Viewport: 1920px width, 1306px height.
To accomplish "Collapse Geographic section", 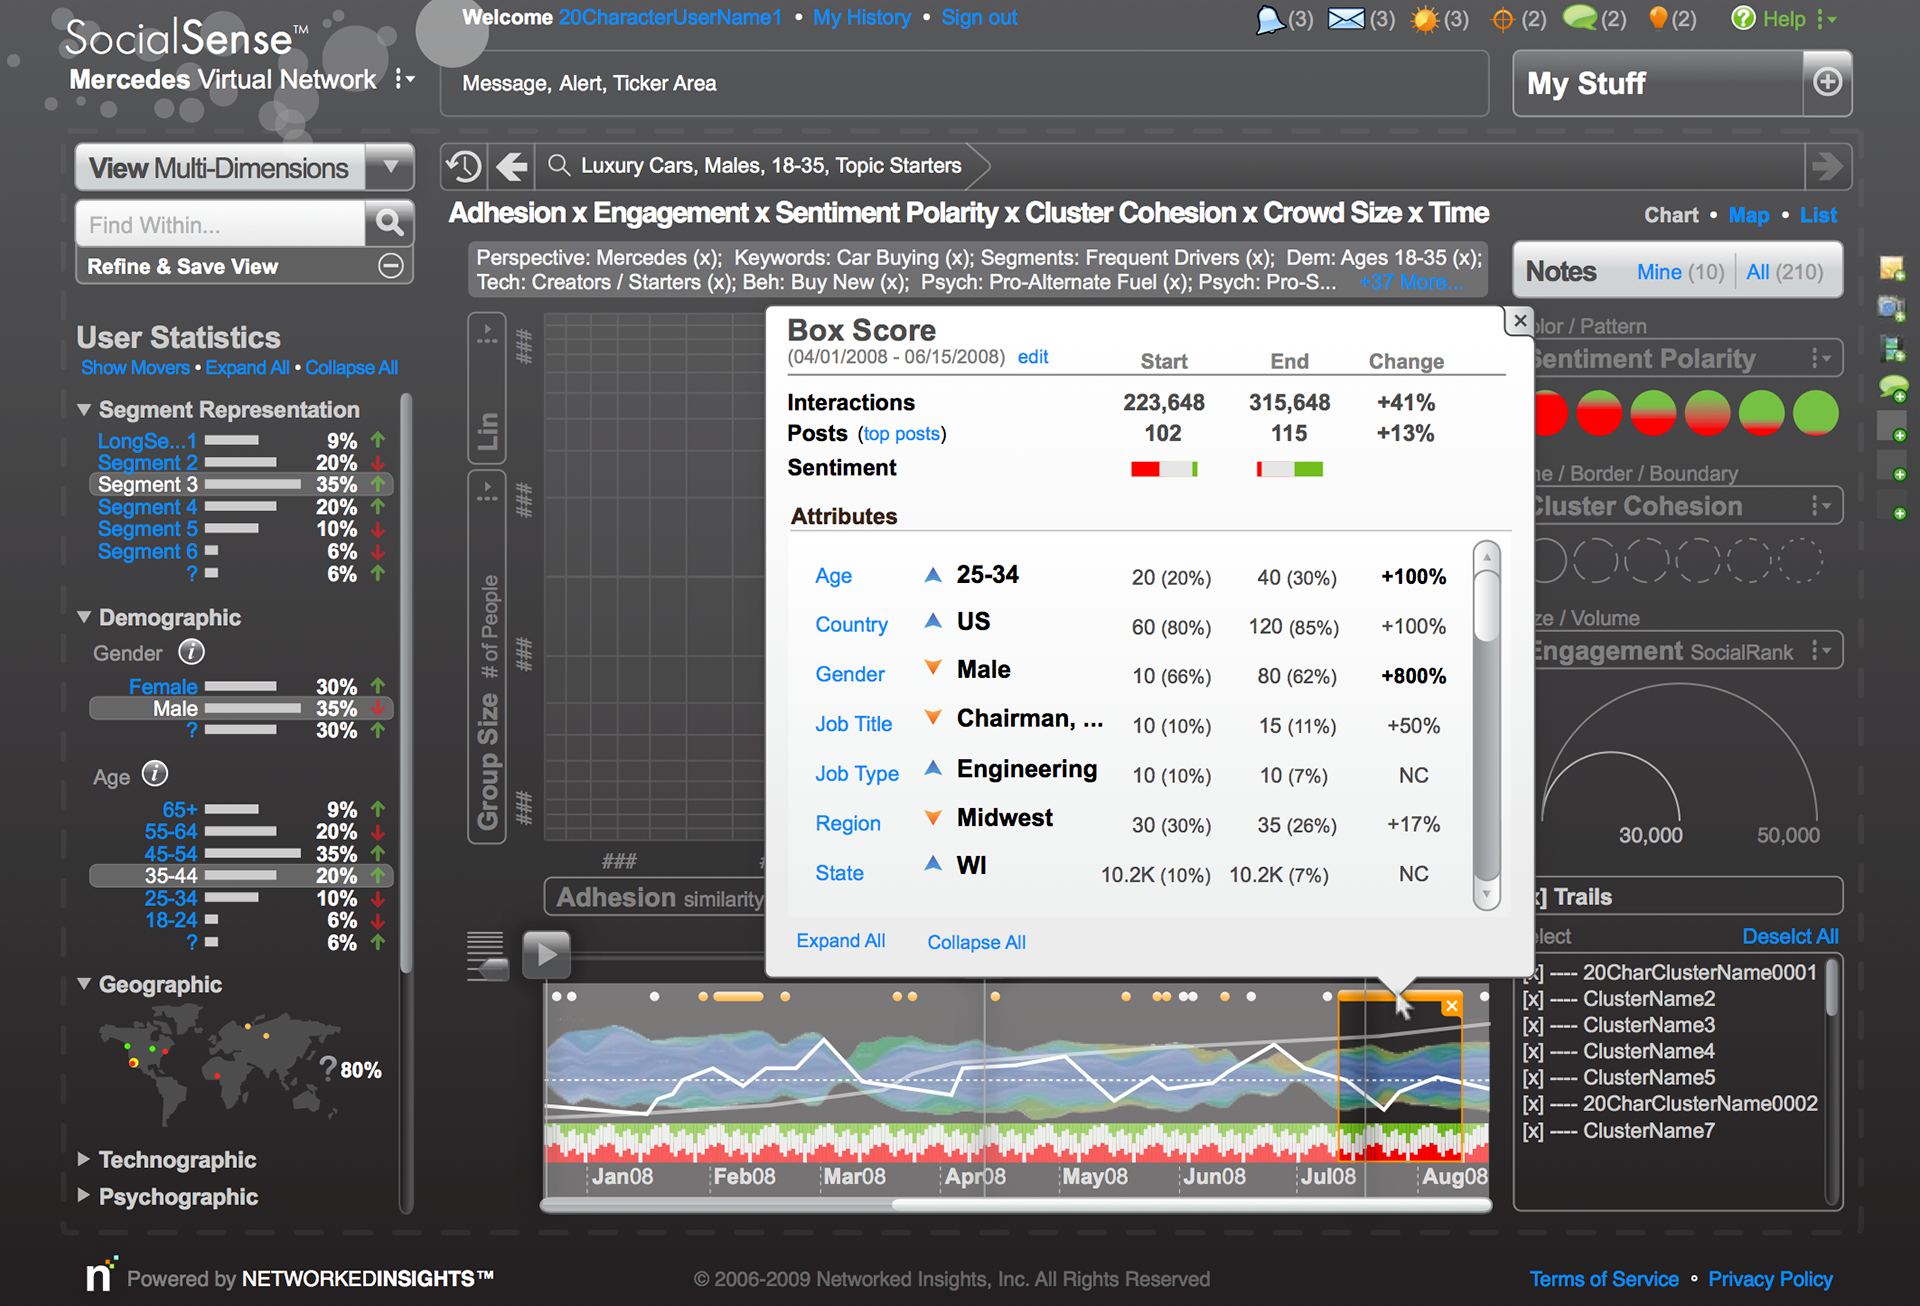I will (x=84, y=984).
